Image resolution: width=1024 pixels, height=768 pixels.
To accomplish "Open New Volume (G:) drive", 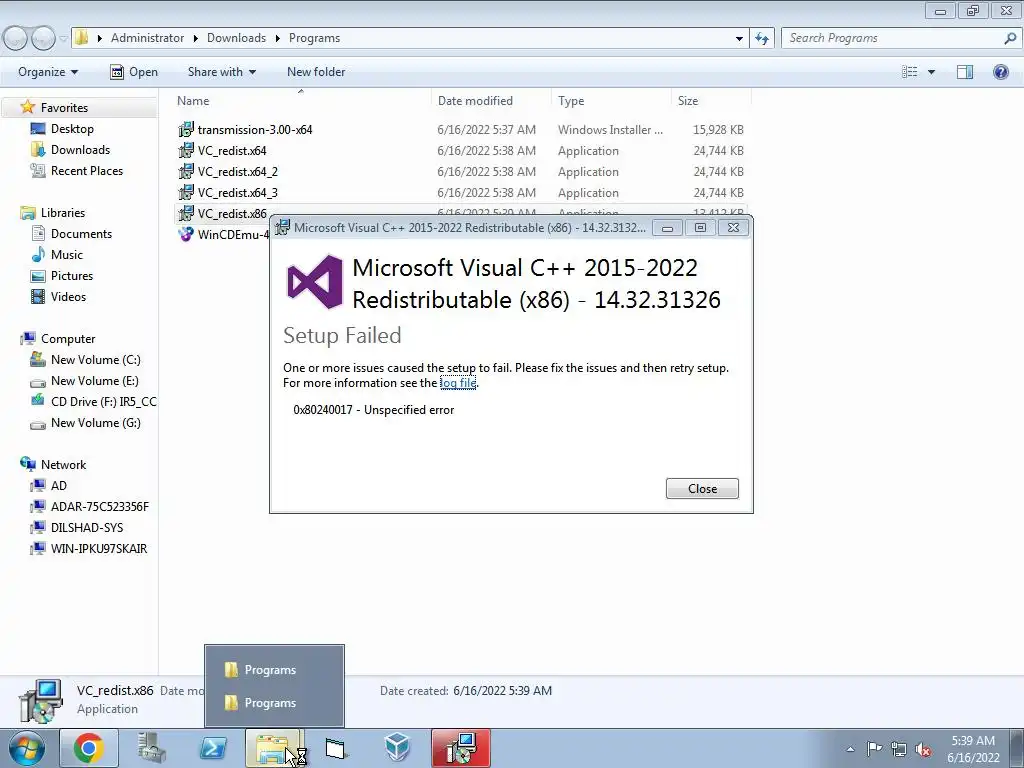I will point(95,423).
